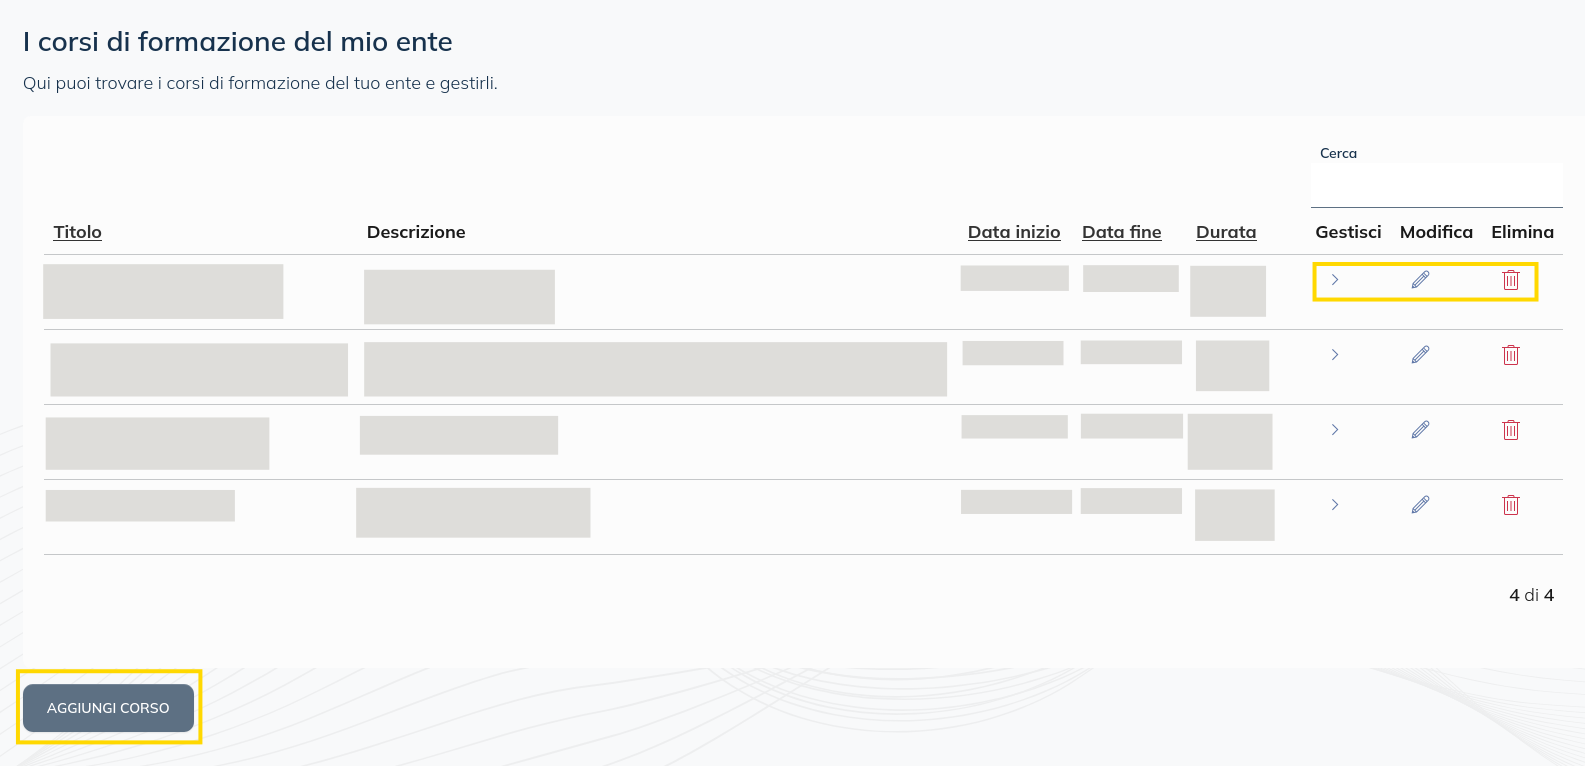The image size is (1585, 766).
Task: Click the red trash icon on the second row
Action: 1511,355
